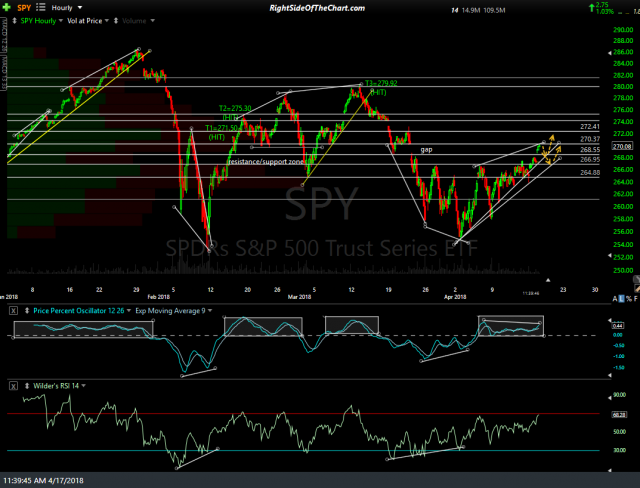The height and width of the screenshot is (488, 640).
Task: Click the move arrows for Price Percent Oscillator
Action: (x=27, y=311)
